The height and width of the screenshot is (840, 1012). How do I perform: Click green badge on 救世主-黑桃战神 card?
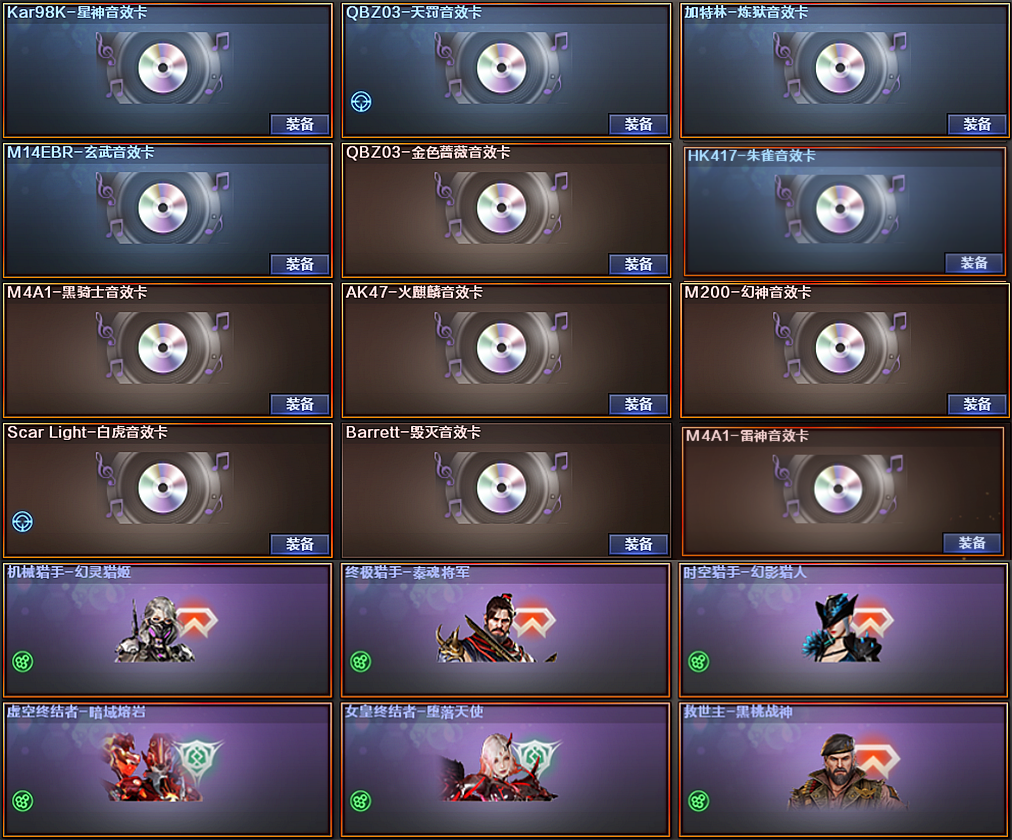(699, 801)
